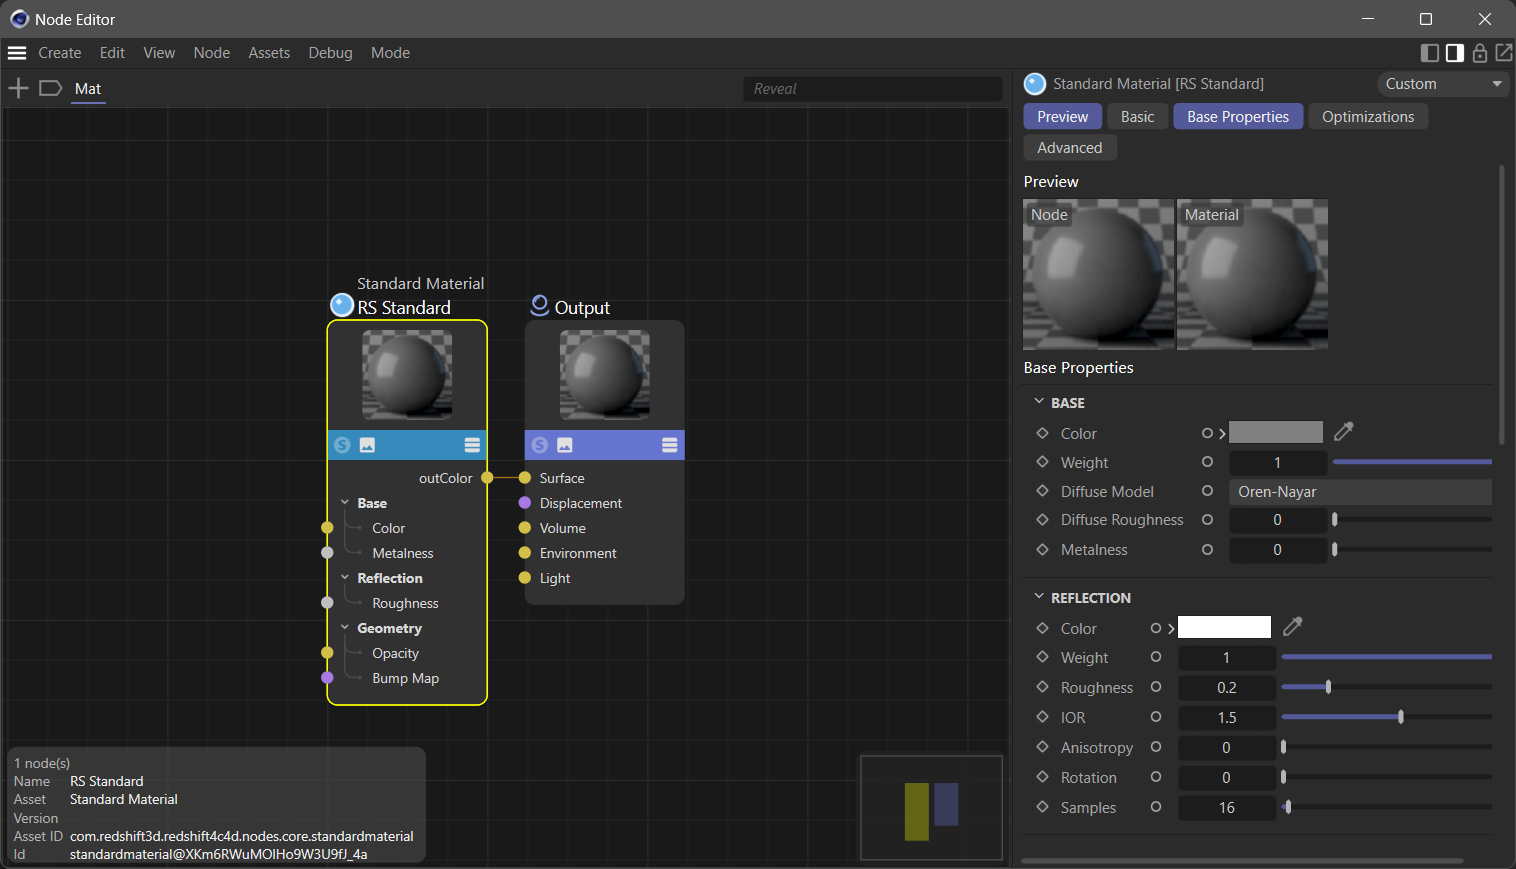Open the hamburger menu in the menu bar
The image size is (1516, 869).
coord(17,53)
